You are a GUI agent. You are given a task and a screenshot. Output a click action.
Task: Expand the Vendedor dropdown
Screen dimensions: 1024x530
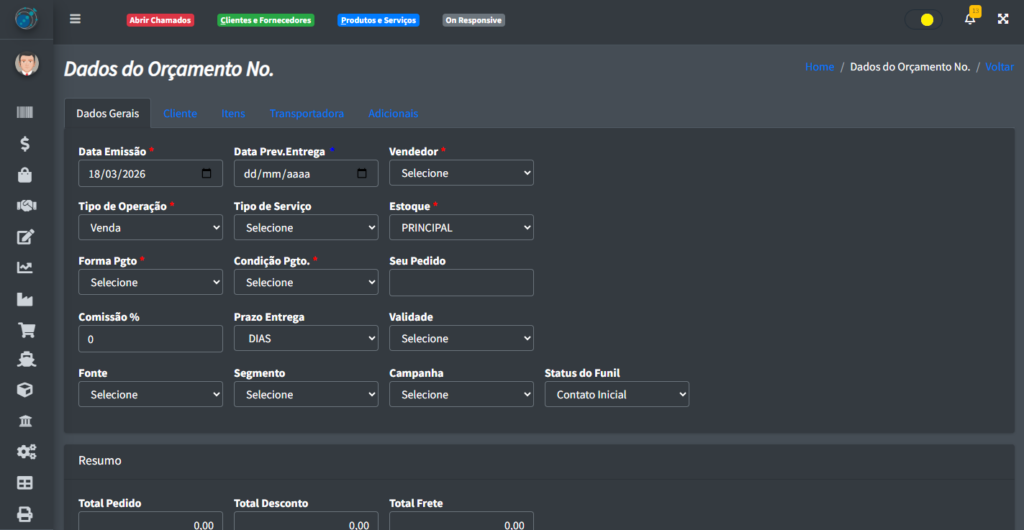461,173
